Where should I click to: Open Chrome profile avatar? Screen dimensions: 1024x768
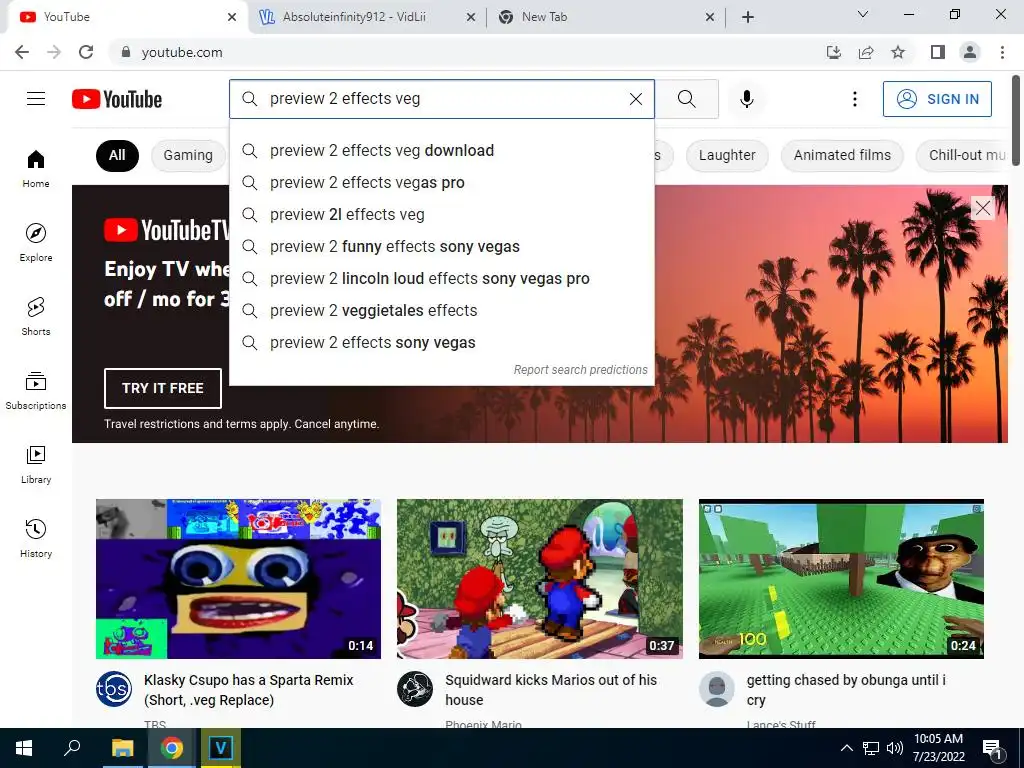pyautogui.click(x=970, y=52)
